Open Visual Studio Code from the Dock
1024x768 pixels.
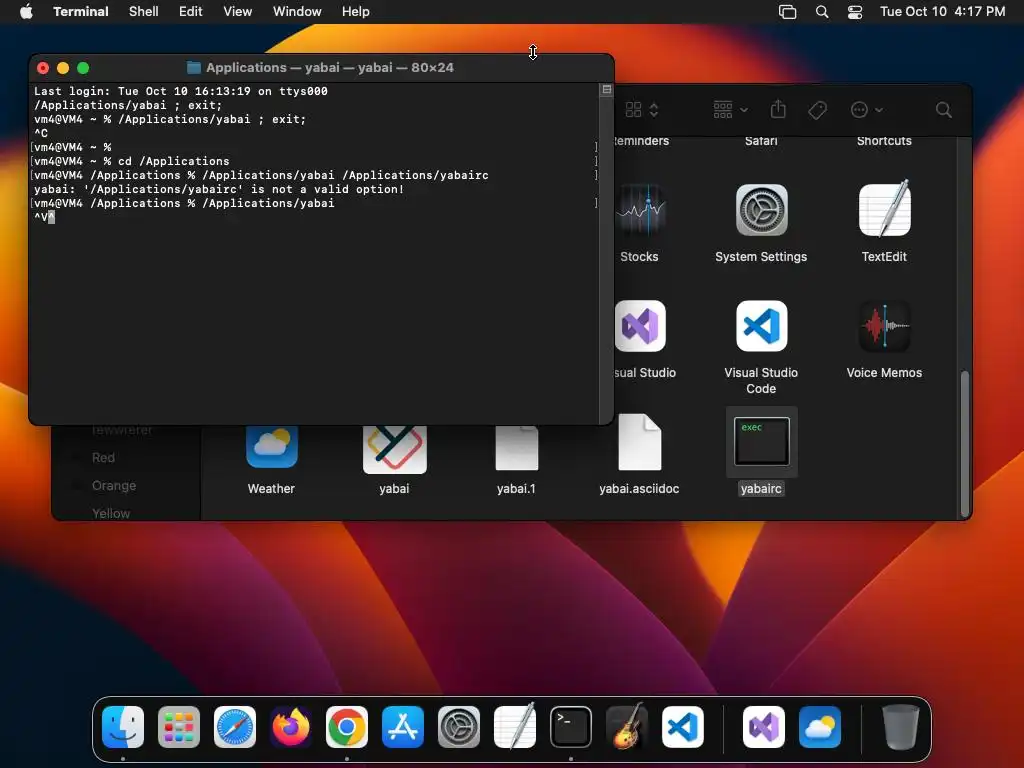click(683, 727)
